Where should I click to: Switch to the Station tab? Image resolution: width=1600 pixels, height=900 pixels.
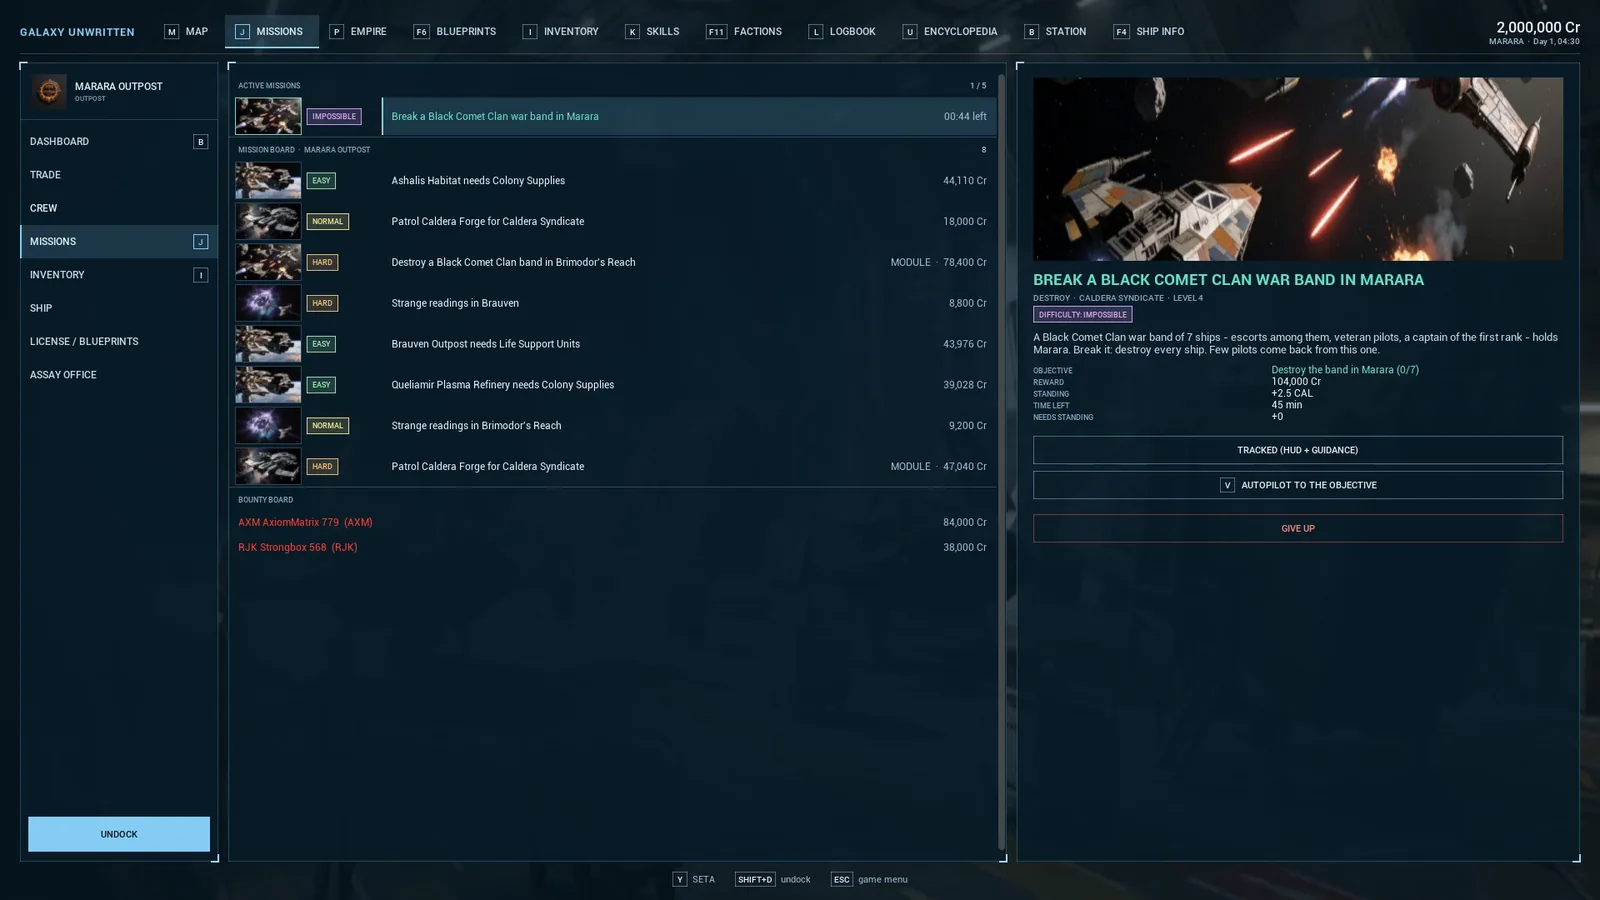click(1055, 32)
